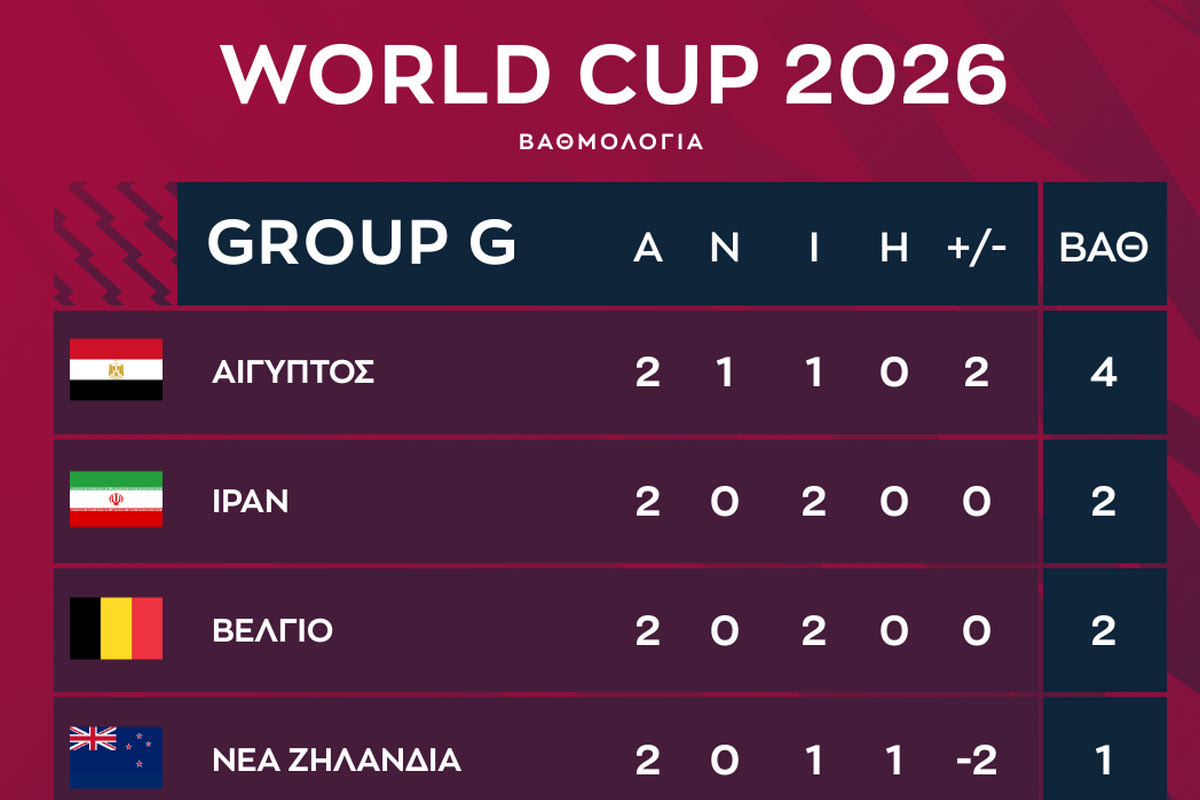
Task: Click Egypt's points value 4
Action: [1104, 372]
